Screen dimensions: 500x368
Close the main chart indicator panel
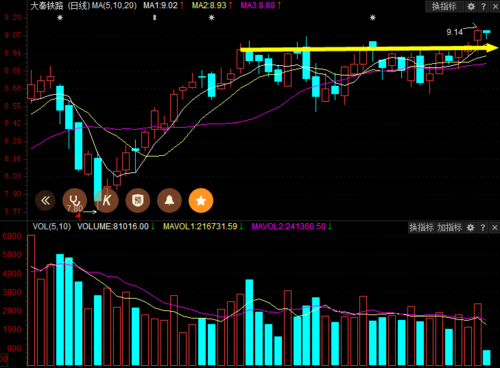pos(495,6)
